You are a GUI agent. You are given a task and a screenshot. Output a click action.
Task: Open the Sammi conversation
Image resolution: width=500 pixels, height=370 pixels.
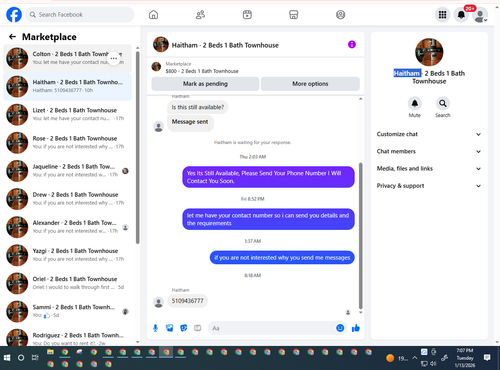click(67, 311)
